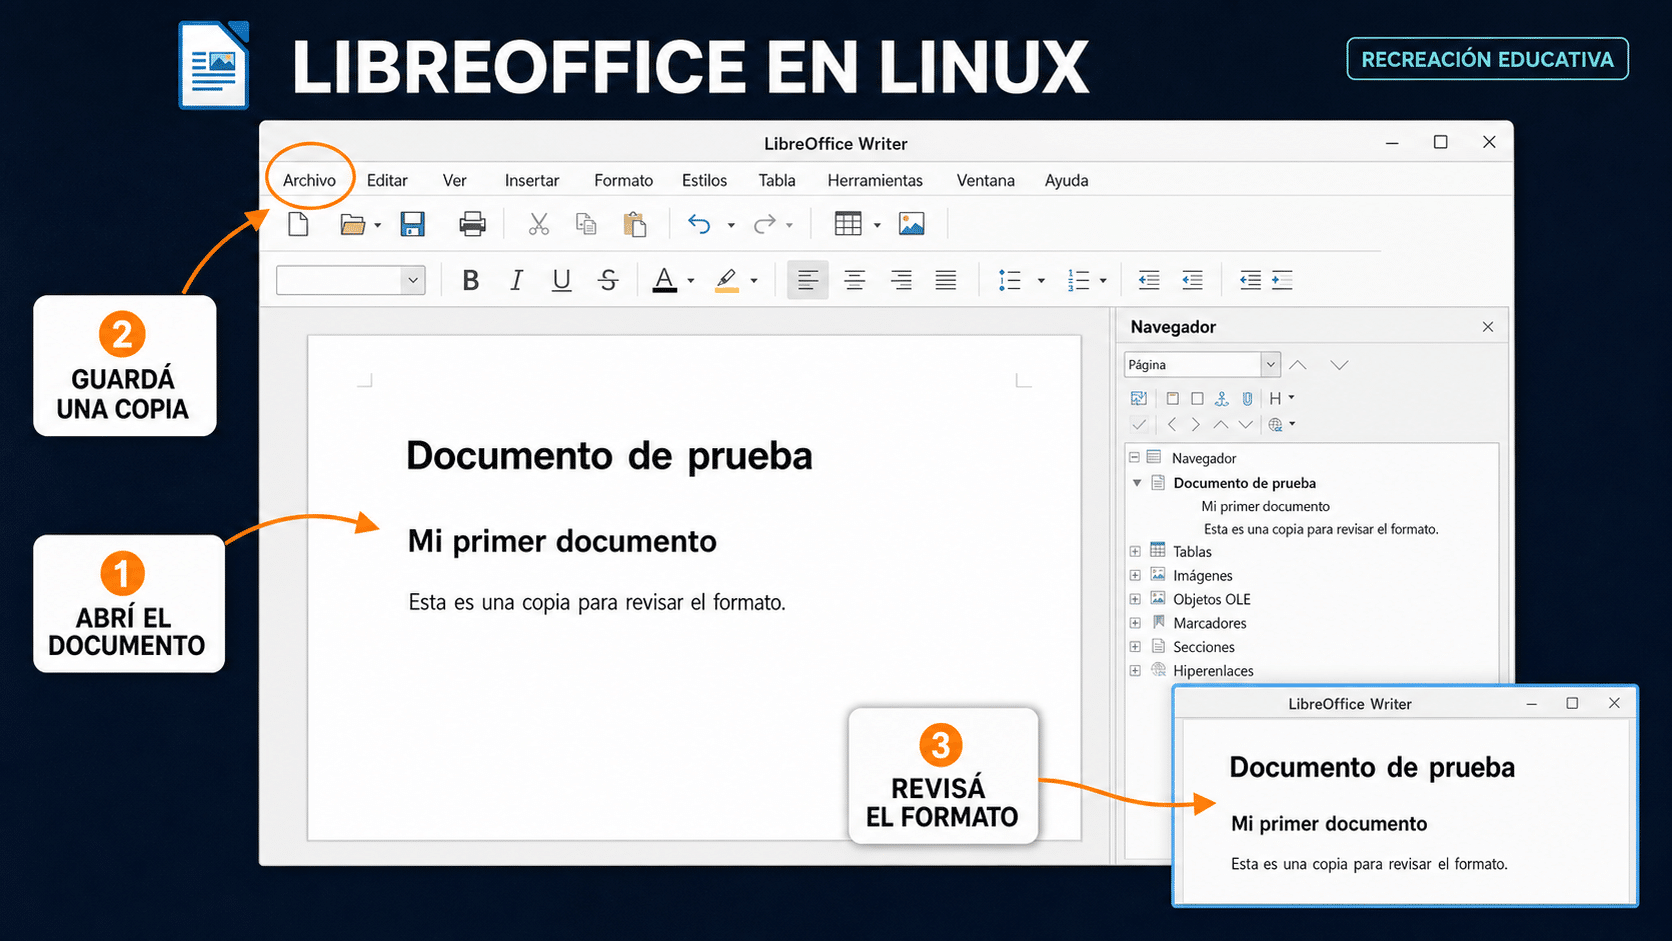Viewport: 1672px width, 941px height.
Task: Collapse the root Navegador tree node
Action: point(1135,457)
